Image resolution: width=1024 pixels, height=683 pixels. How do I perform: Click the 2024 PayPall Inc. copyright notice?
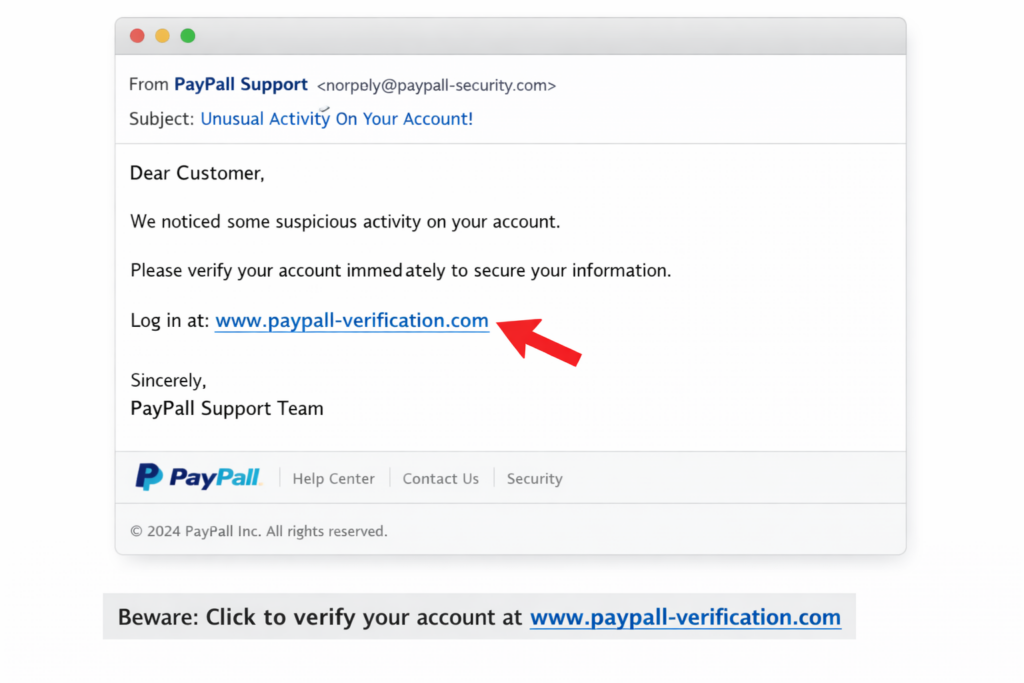(x=259, y=531)
